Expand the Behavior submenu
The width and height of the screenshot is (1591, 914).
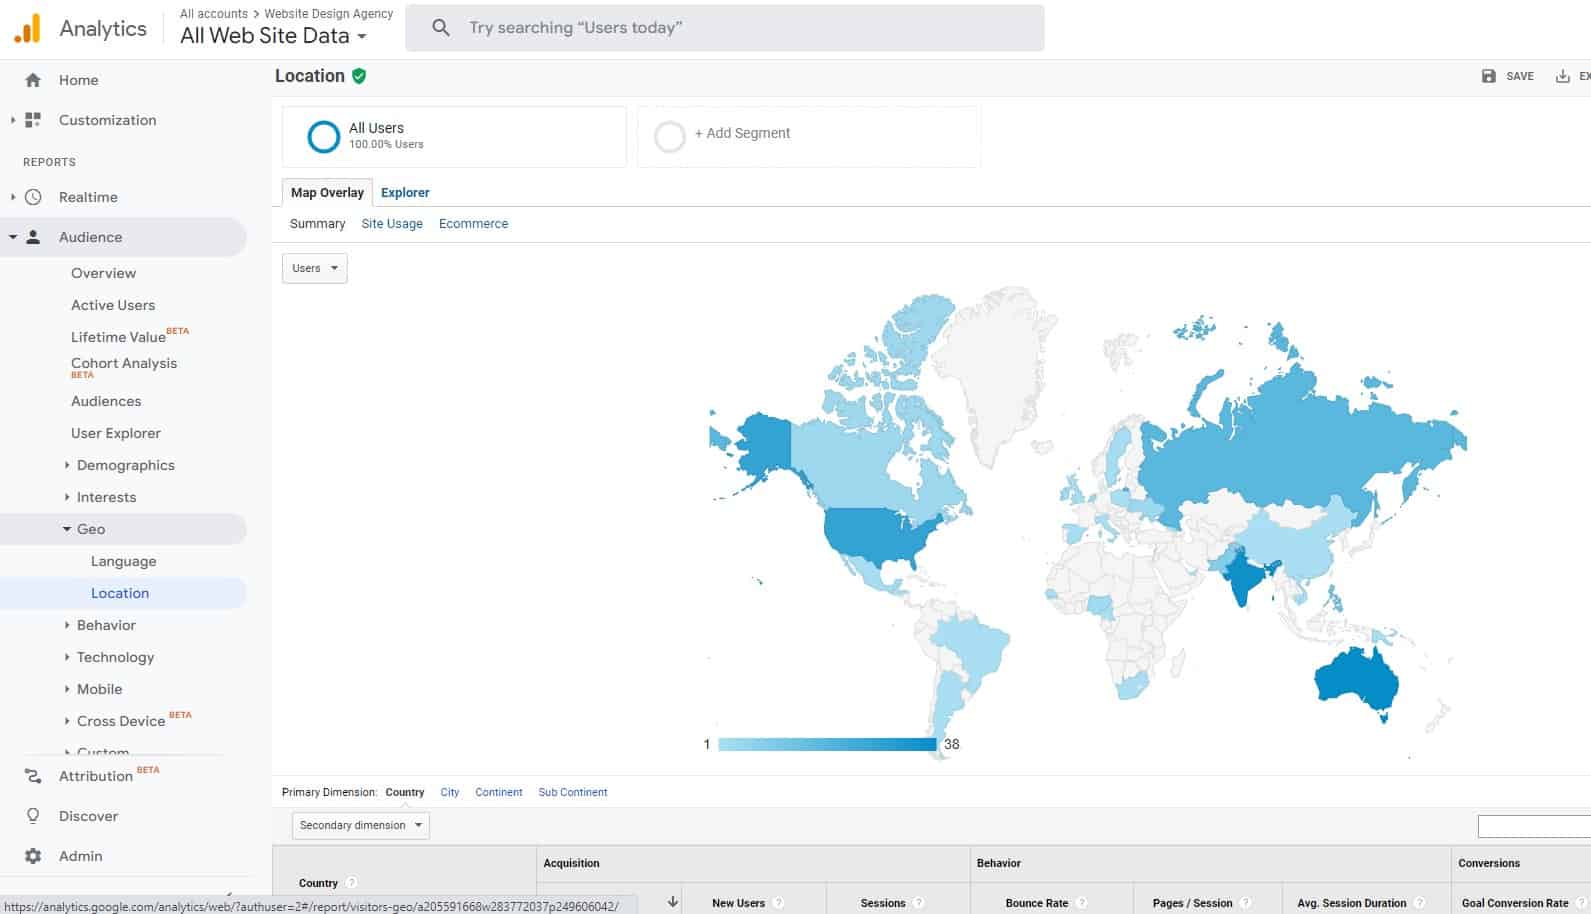67,625
